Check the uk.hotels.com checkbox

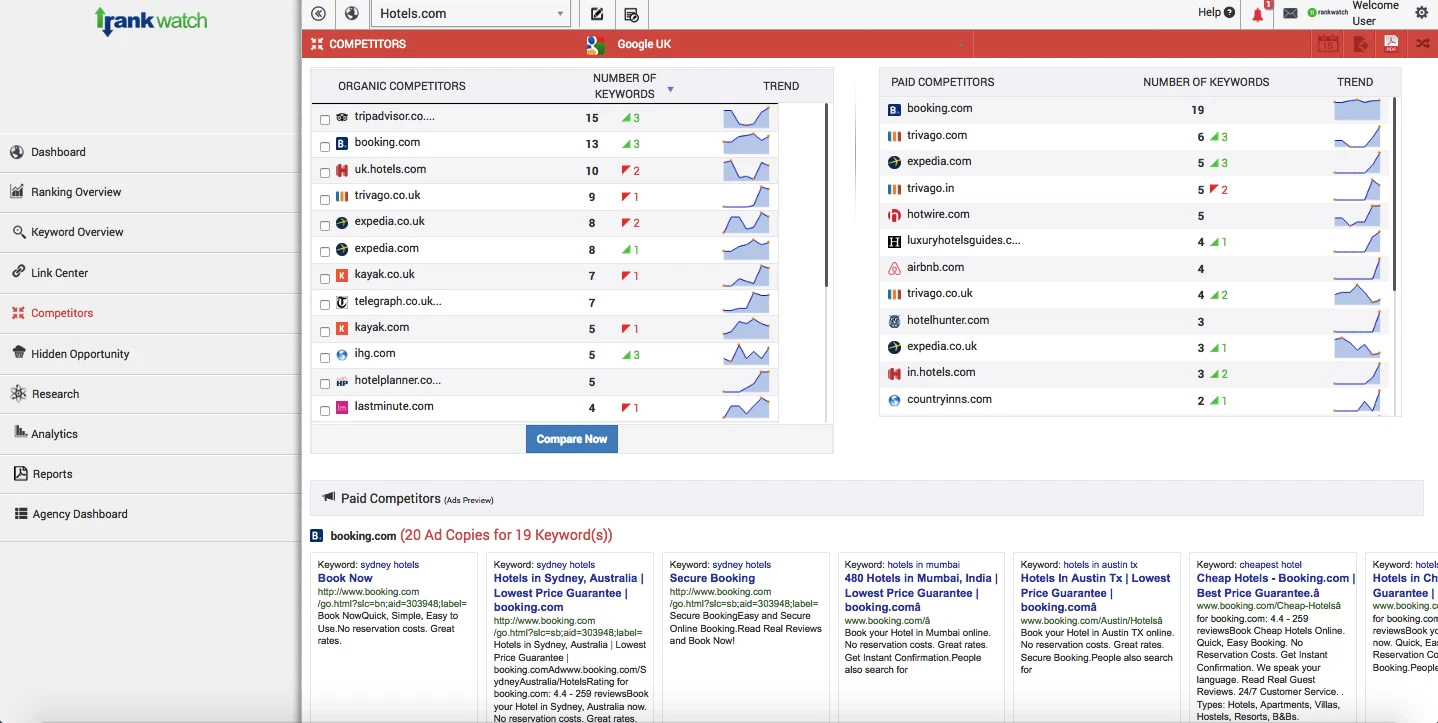coord(325,173)
